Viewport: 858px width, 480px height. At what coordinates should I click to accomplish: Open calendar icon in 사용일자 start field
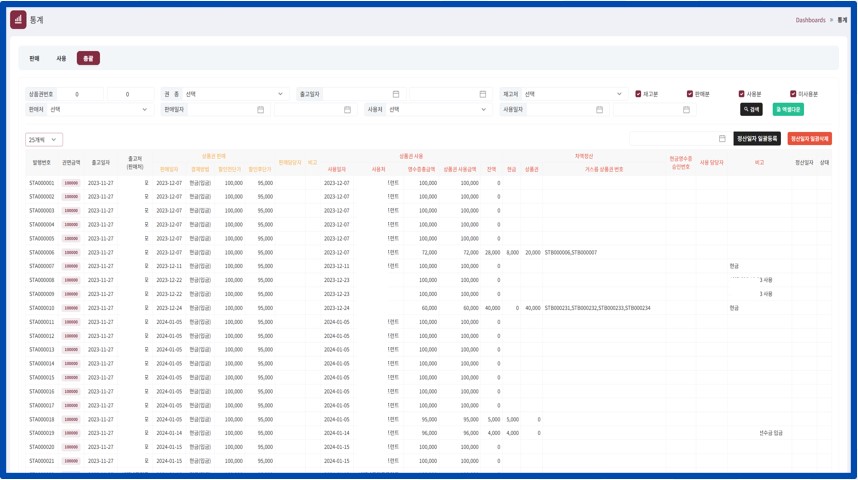600,110
